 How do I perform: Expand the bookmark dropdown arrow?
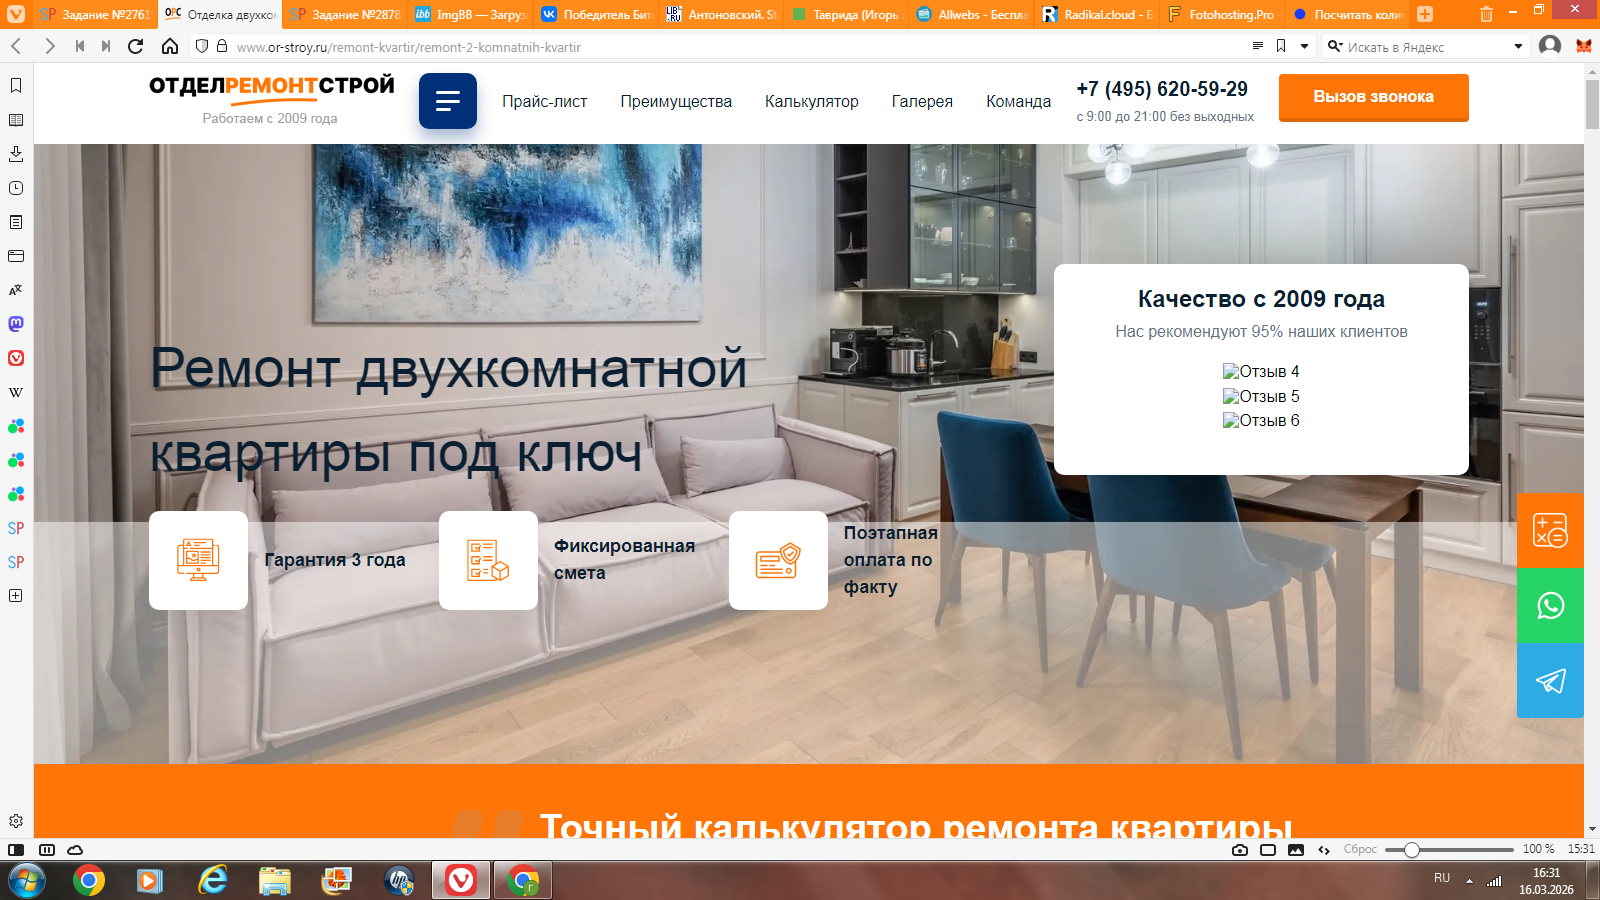1304,46
